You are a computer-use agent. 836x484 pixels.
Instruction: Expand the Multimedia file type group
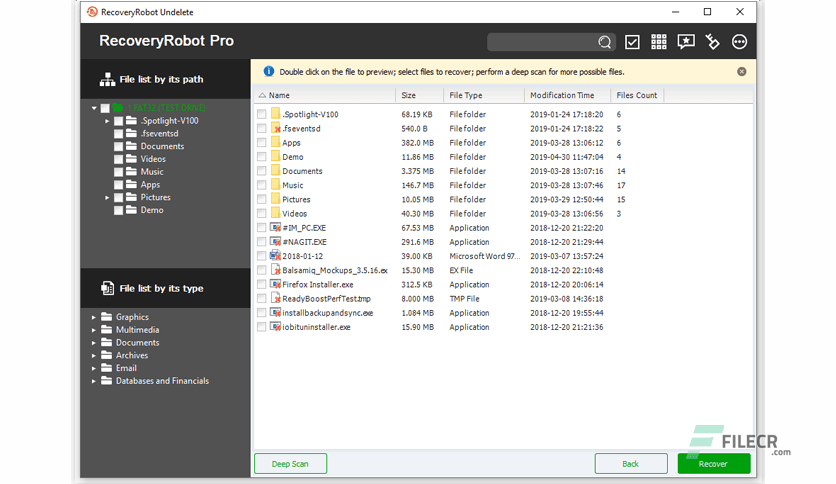94,330
